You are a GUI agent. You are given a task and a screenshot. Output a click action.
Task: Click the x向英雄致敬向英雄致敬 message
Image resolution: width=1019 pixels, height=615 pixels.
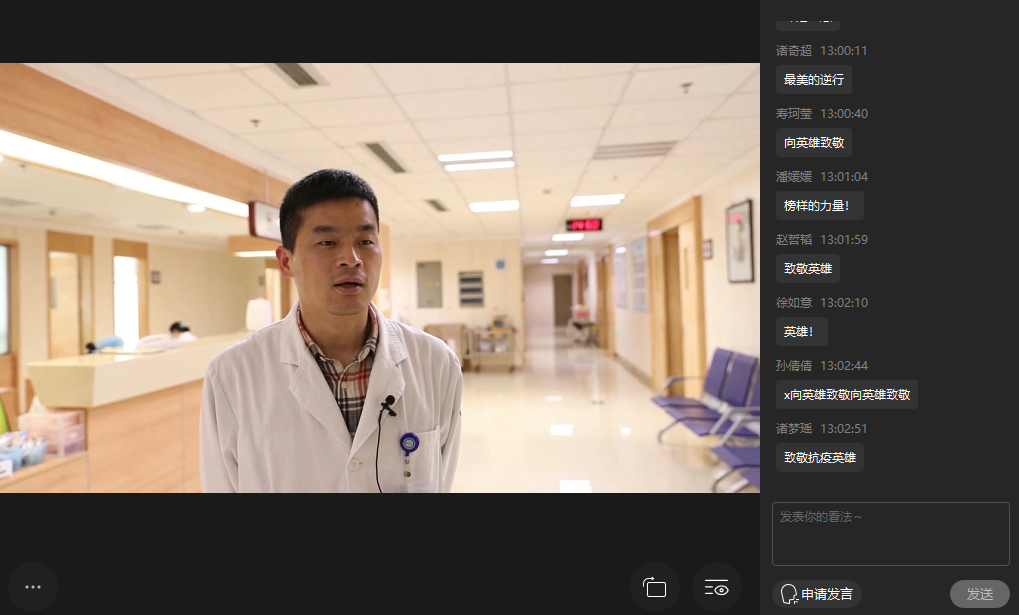click(846, 395)
